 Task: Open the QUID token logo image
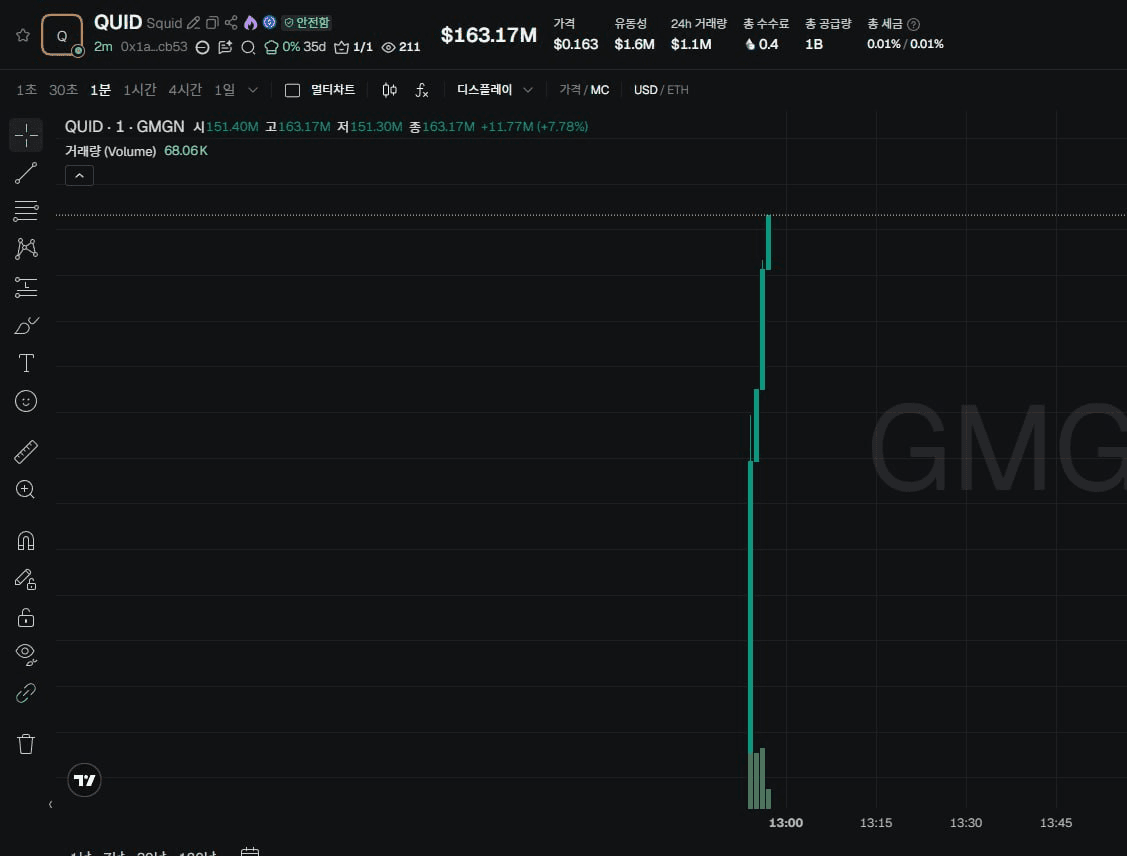(62, 35)
